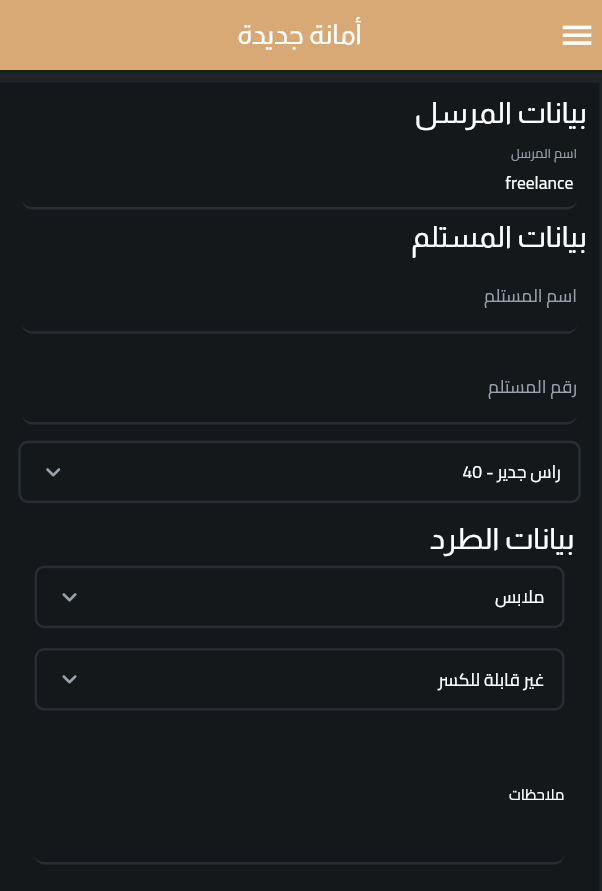Viewport: 602px width, 891px height.
Task: Click the small 'اسم المرسل' field label
Action: point(543,154)
